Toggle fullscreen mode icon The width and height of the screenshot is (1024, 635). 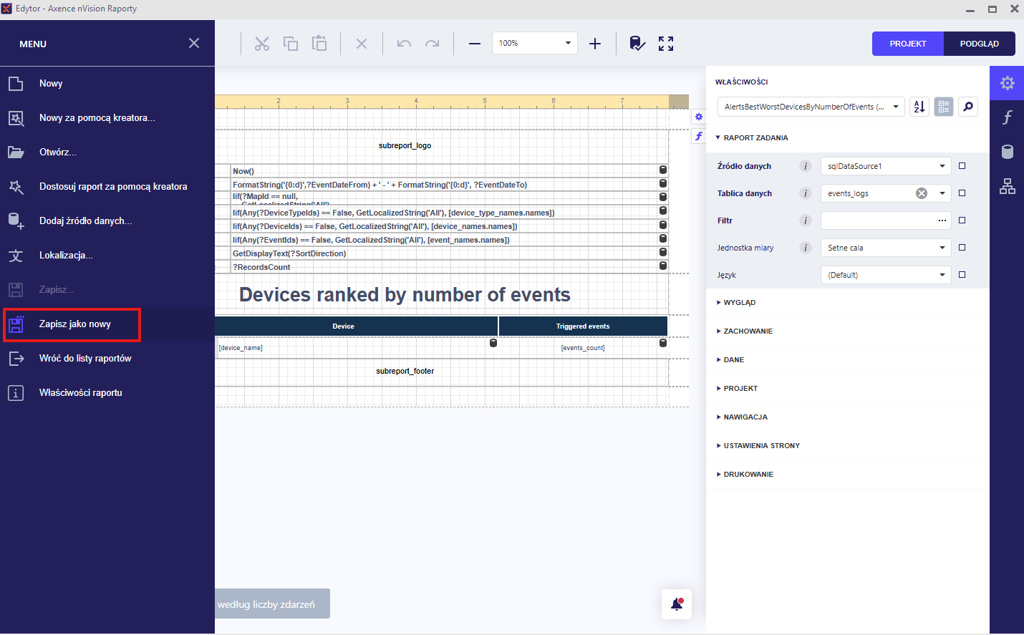pyautogui.click(x=666, y=44)
